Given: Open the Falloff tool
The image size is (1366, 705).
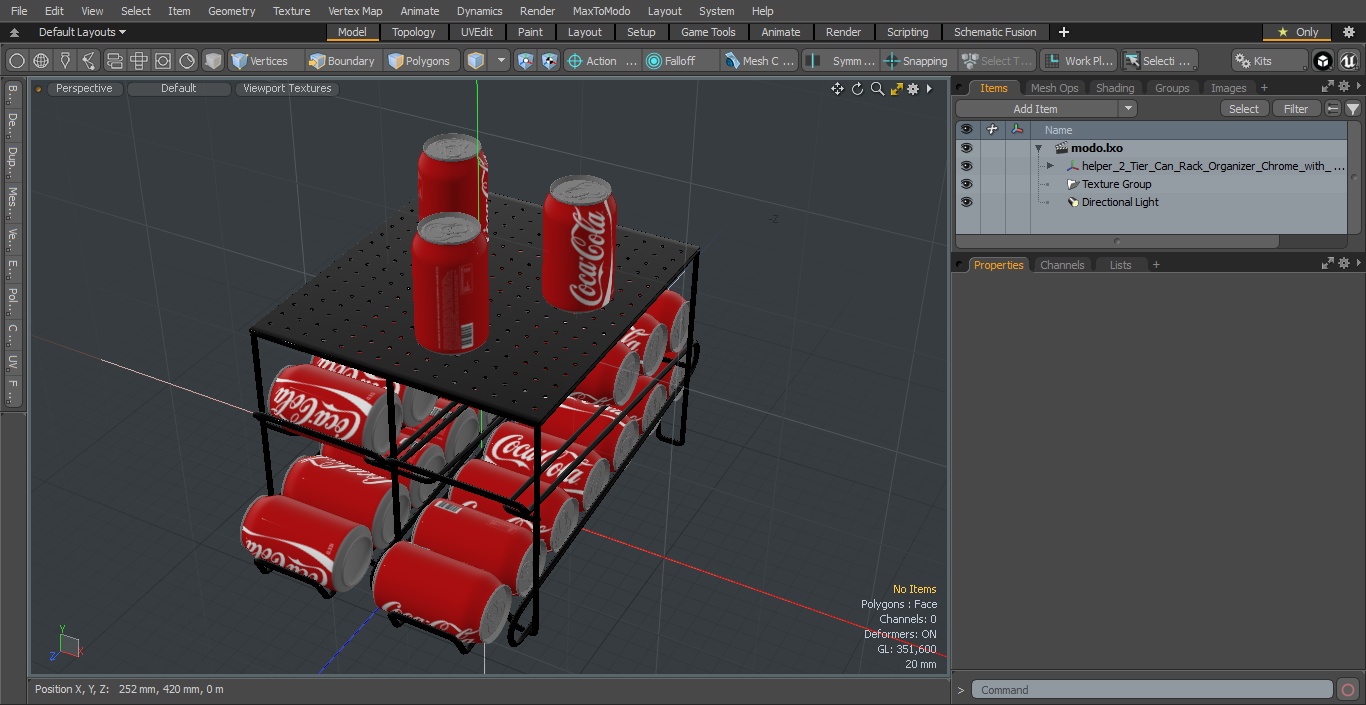Looking at the screenshot, I should (681, 61).
